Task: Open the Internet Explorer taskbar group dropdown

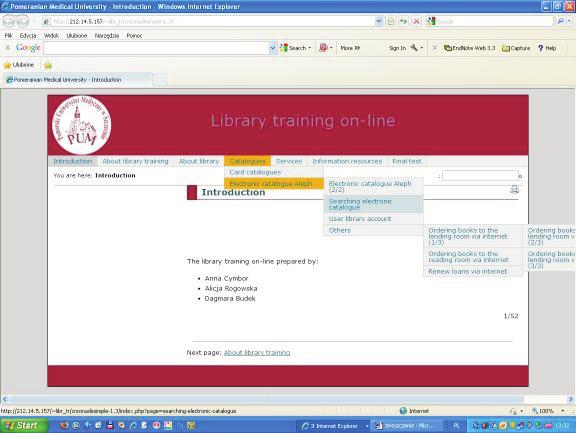Action: click(x=367, y=426)
